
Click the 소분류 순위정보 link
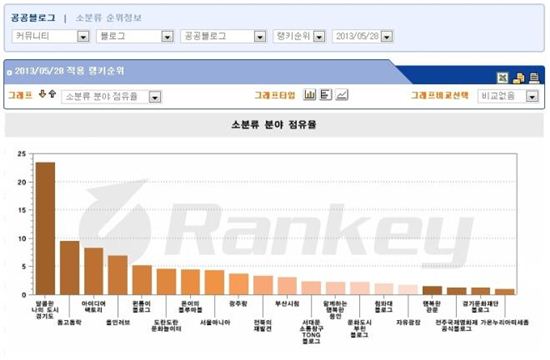tap(109, 18)
